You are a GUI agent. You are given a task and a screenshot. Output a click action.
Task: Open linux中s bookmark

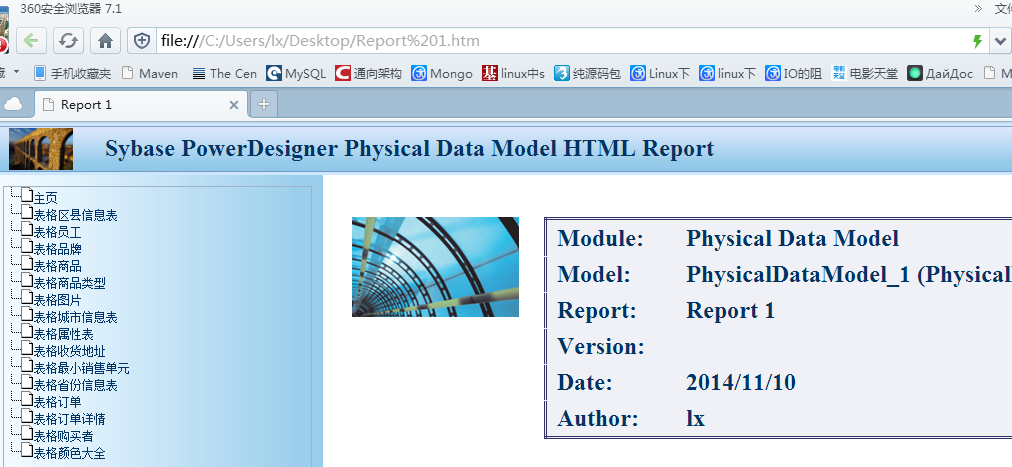pos(513,74)
